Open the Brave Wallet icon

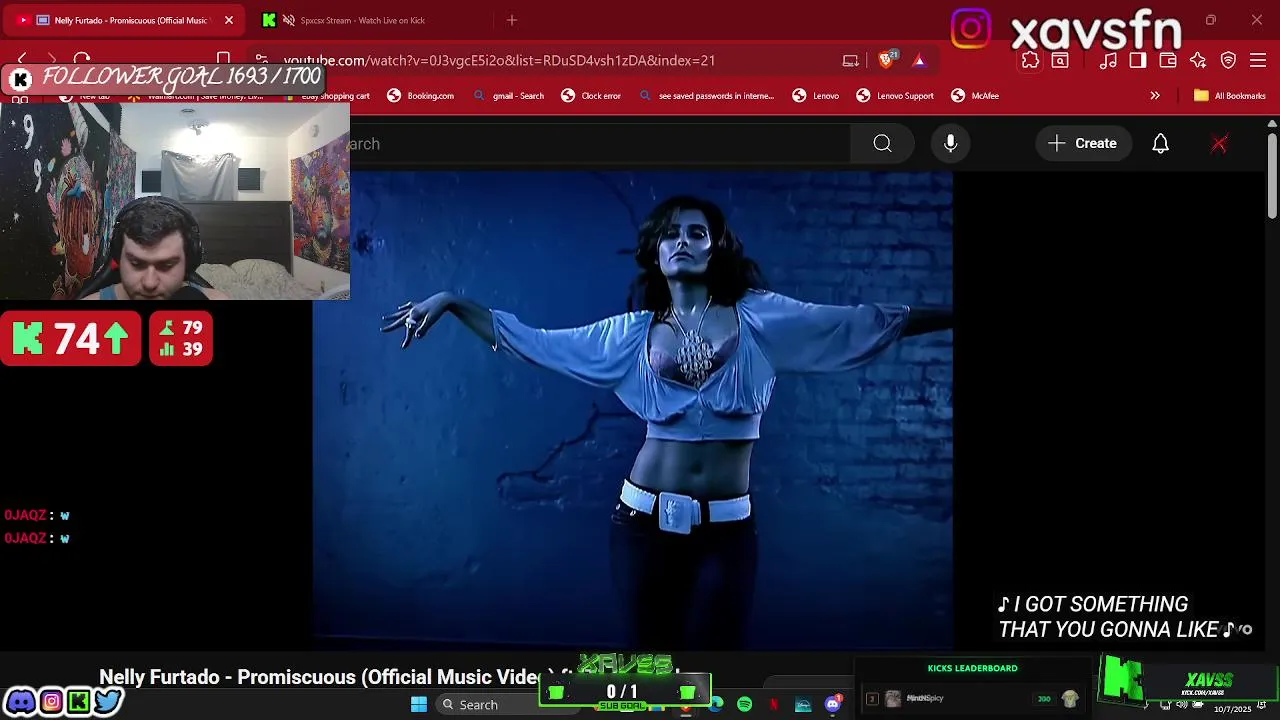pos(1168,61)
